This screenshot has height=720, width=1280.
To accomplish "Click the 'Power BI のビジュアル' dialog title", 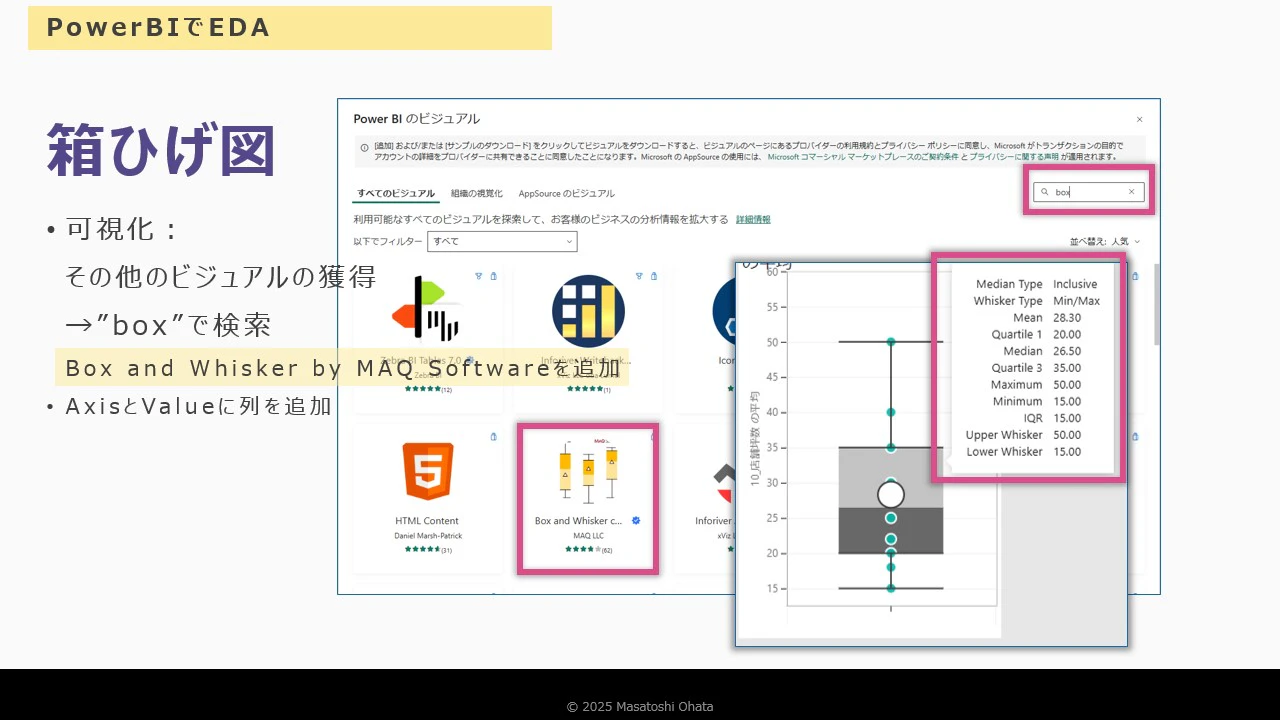I will (417, 119).
